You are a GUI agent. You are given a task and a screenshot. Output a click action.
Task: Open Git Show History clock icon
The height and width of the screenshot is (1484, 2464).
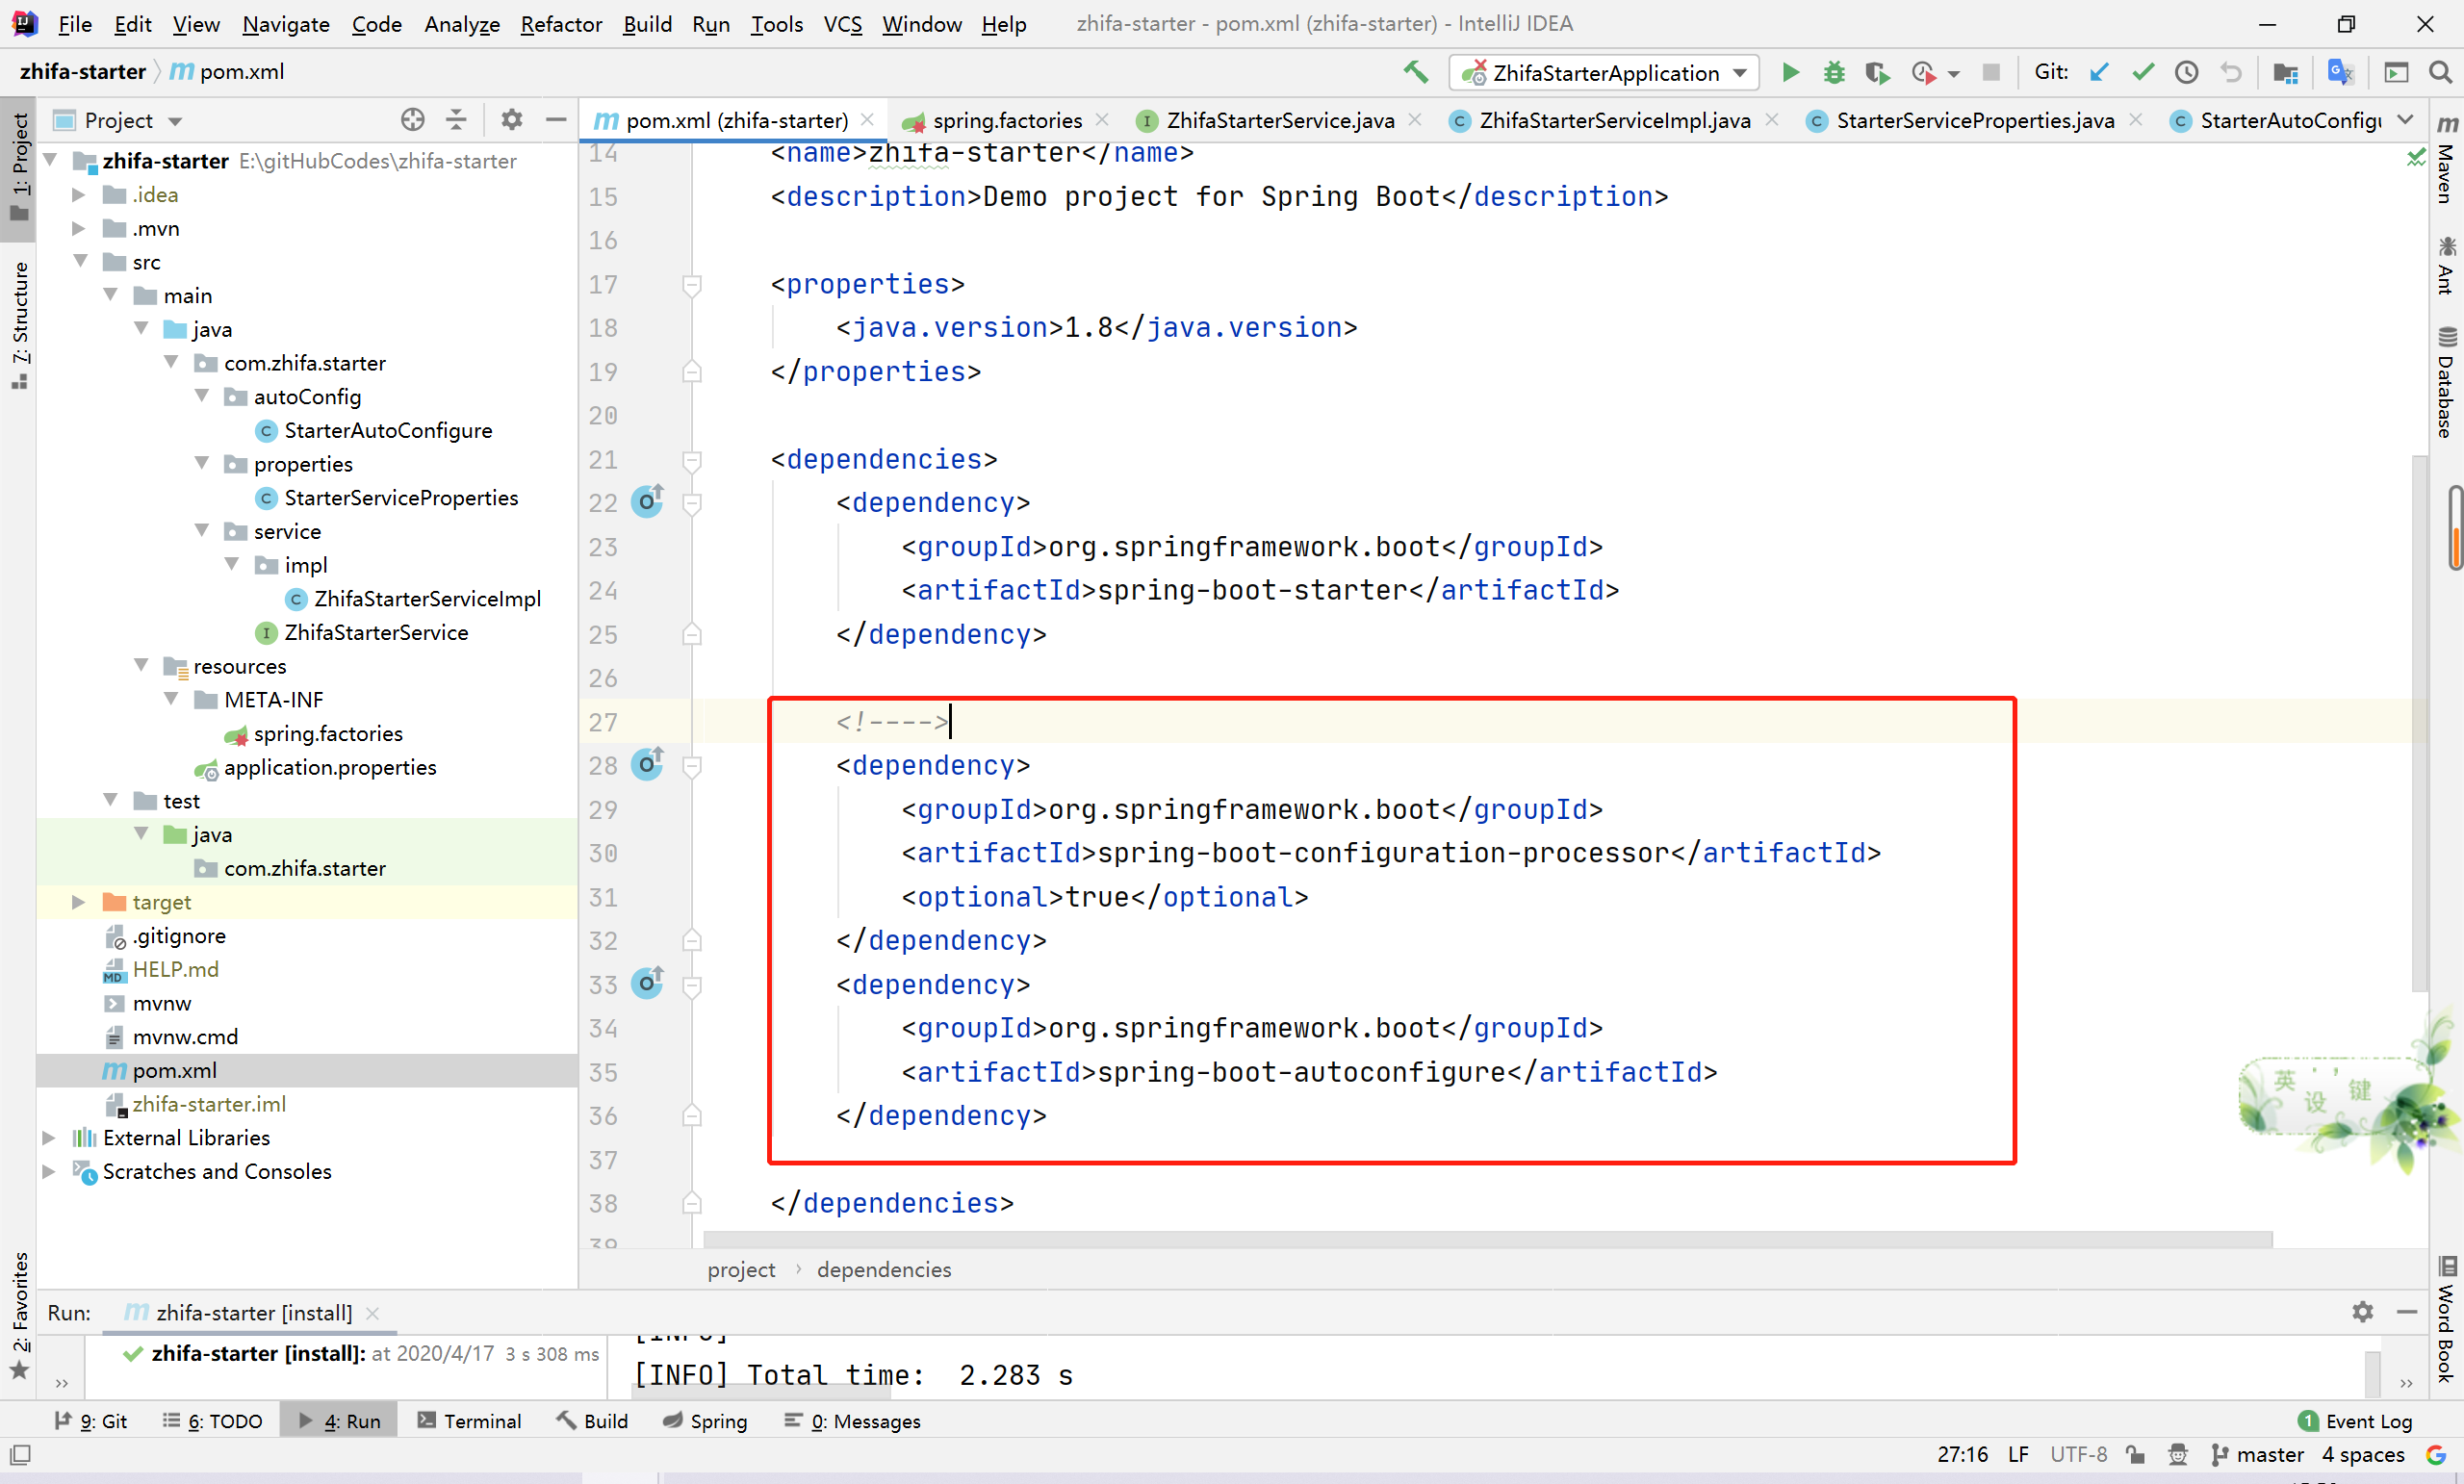click(2186, 72)
